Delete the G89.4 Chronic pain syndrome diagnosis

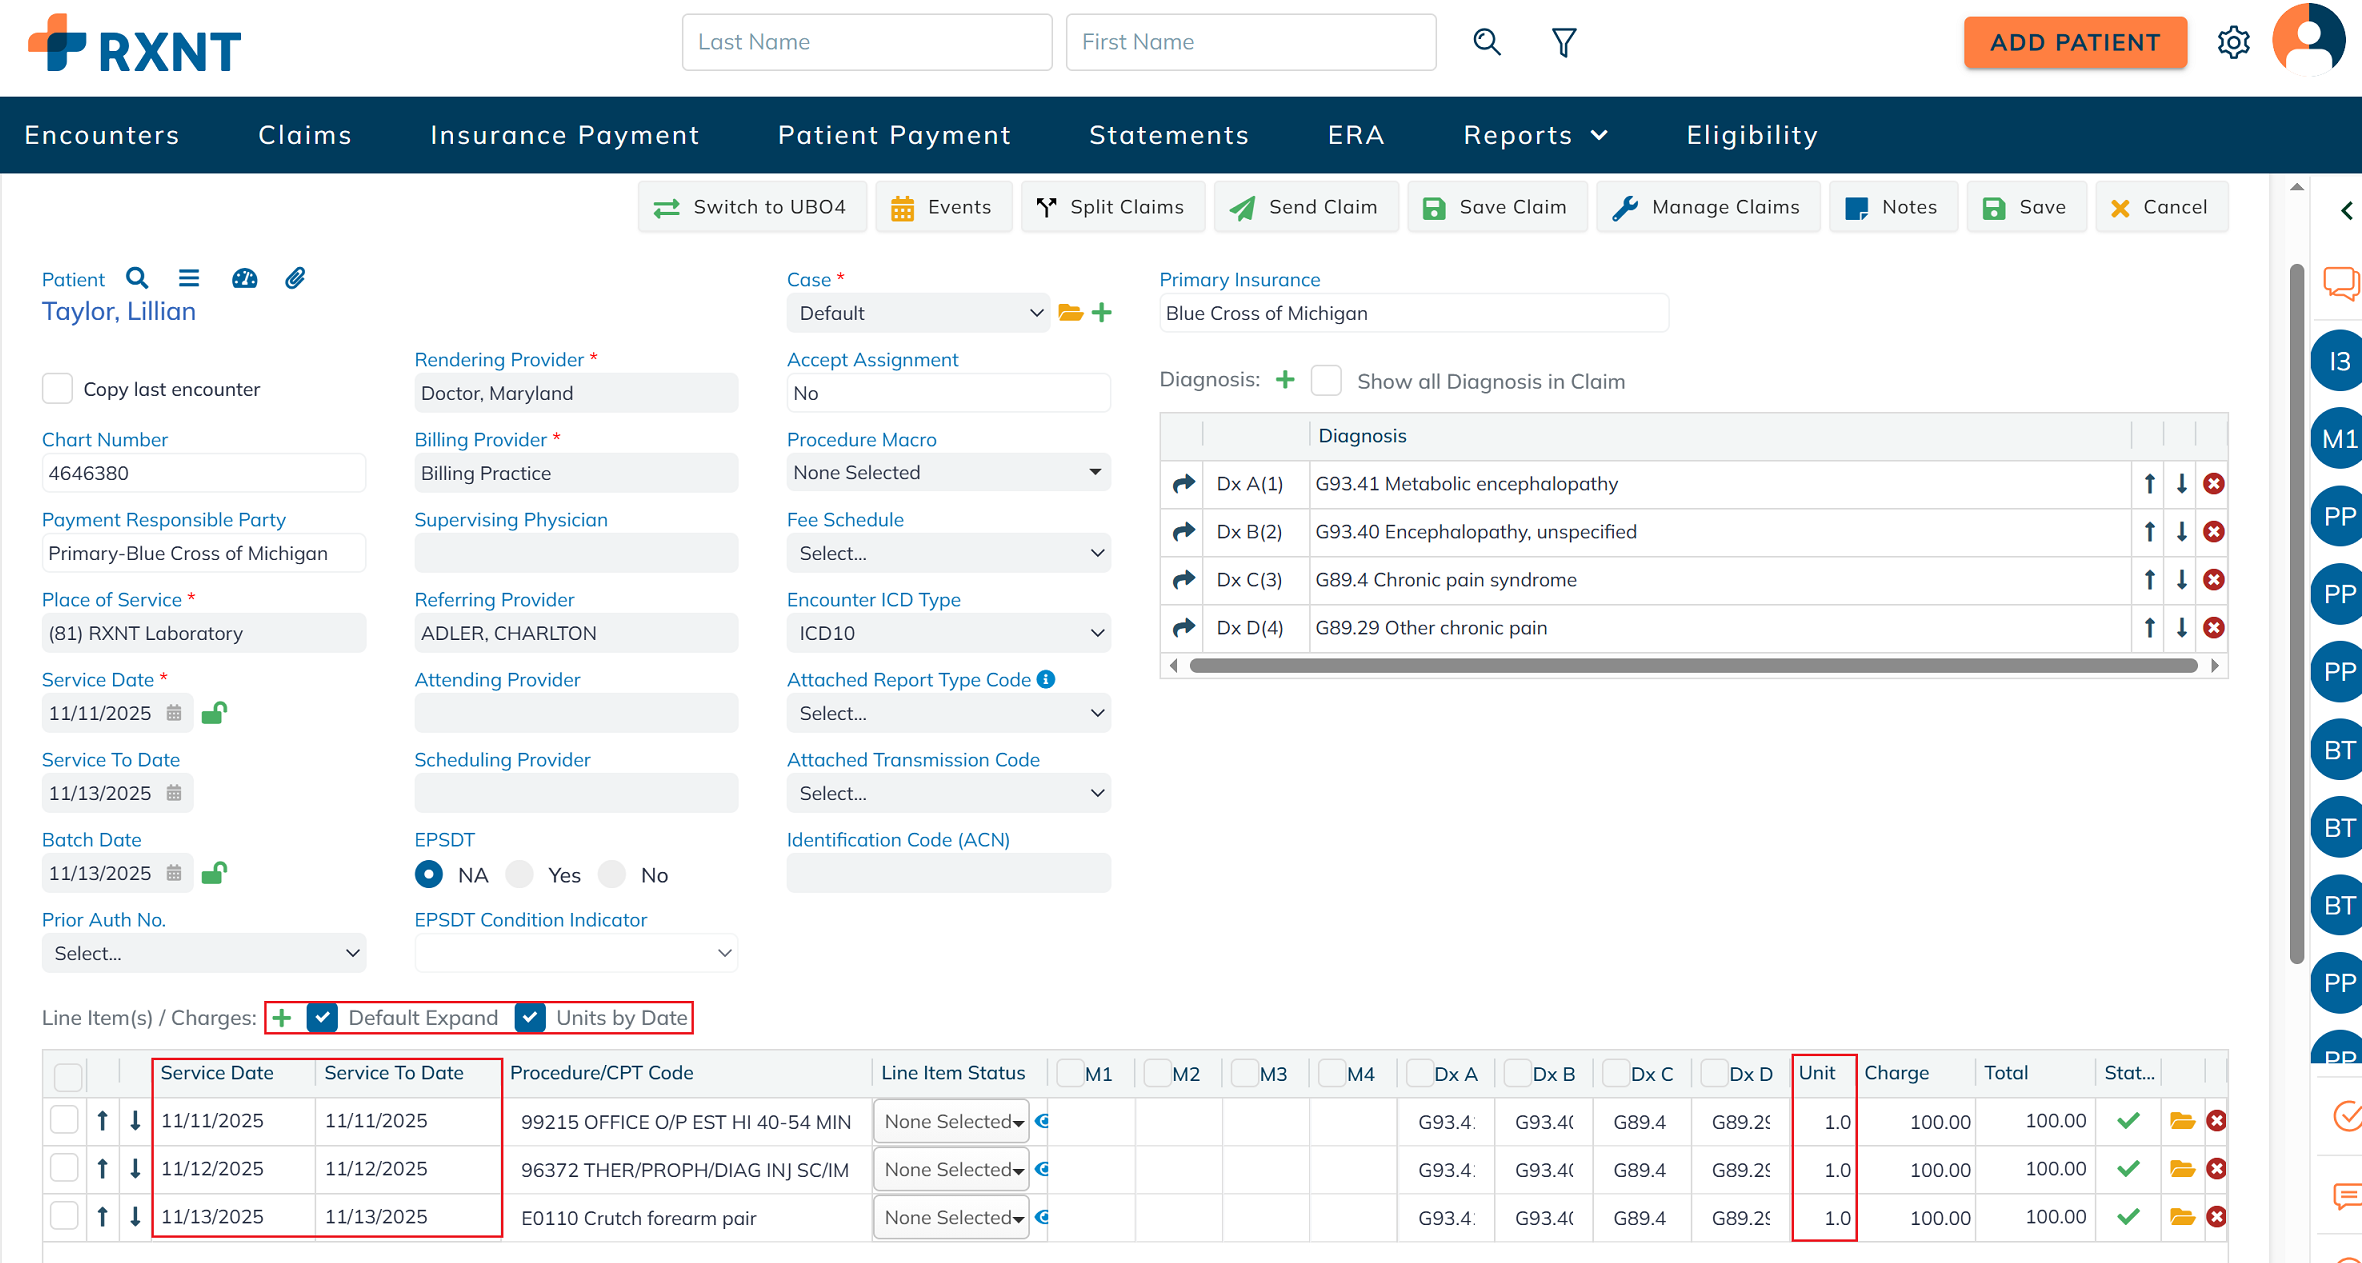point(2213,580)
